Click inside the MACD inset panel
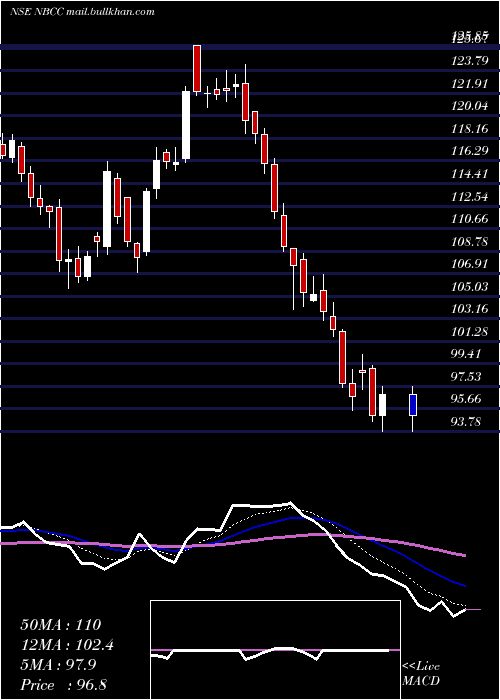The width and height of the screenshot is (500, 700). coord(275,650)
